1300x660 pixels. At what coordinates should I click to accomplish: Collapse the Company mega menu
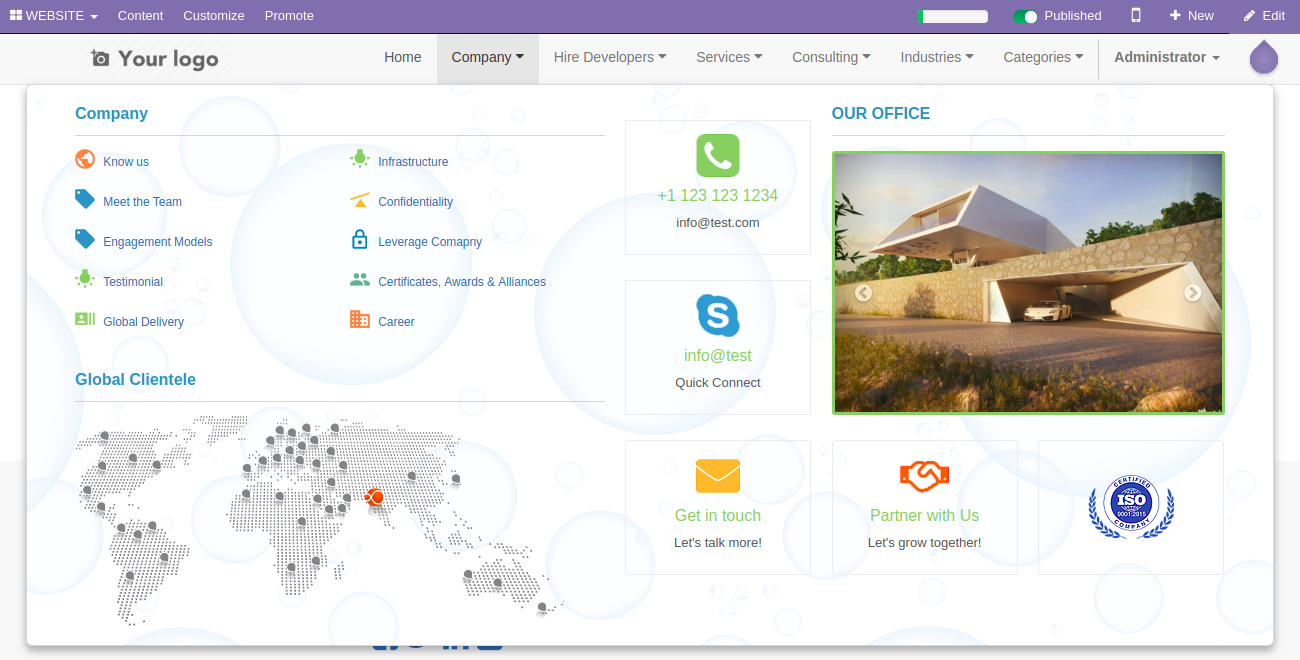pos(488,57)
